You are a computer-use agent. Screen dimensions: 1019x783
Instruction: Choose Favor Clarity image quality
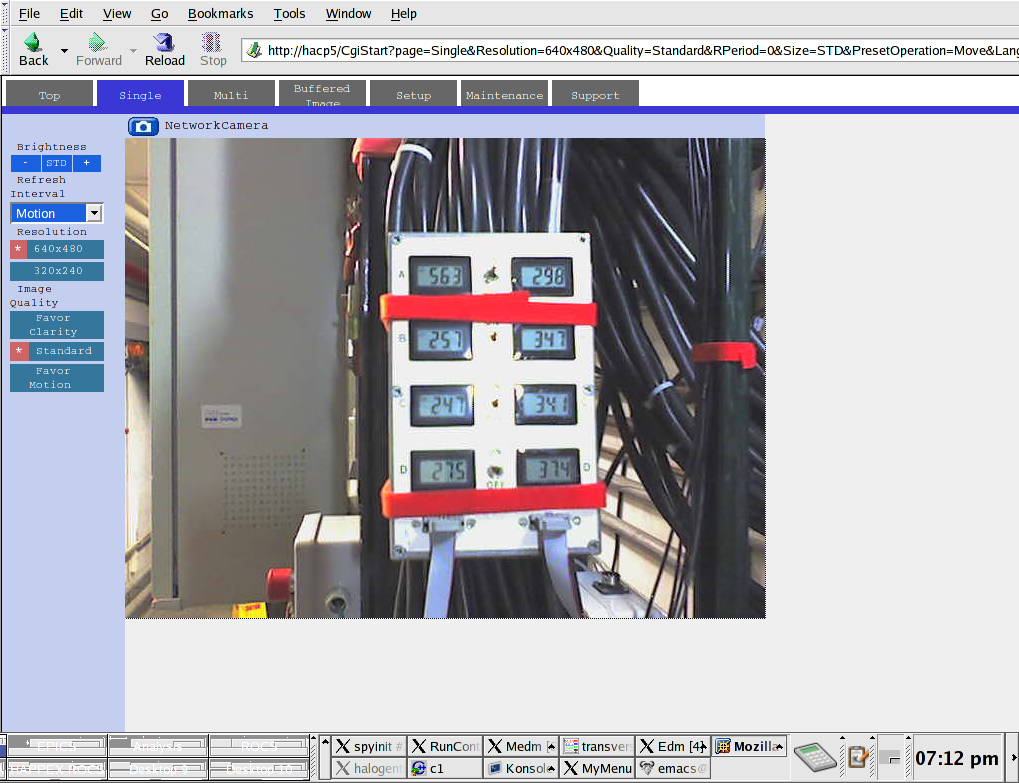(x=57, y=325)
